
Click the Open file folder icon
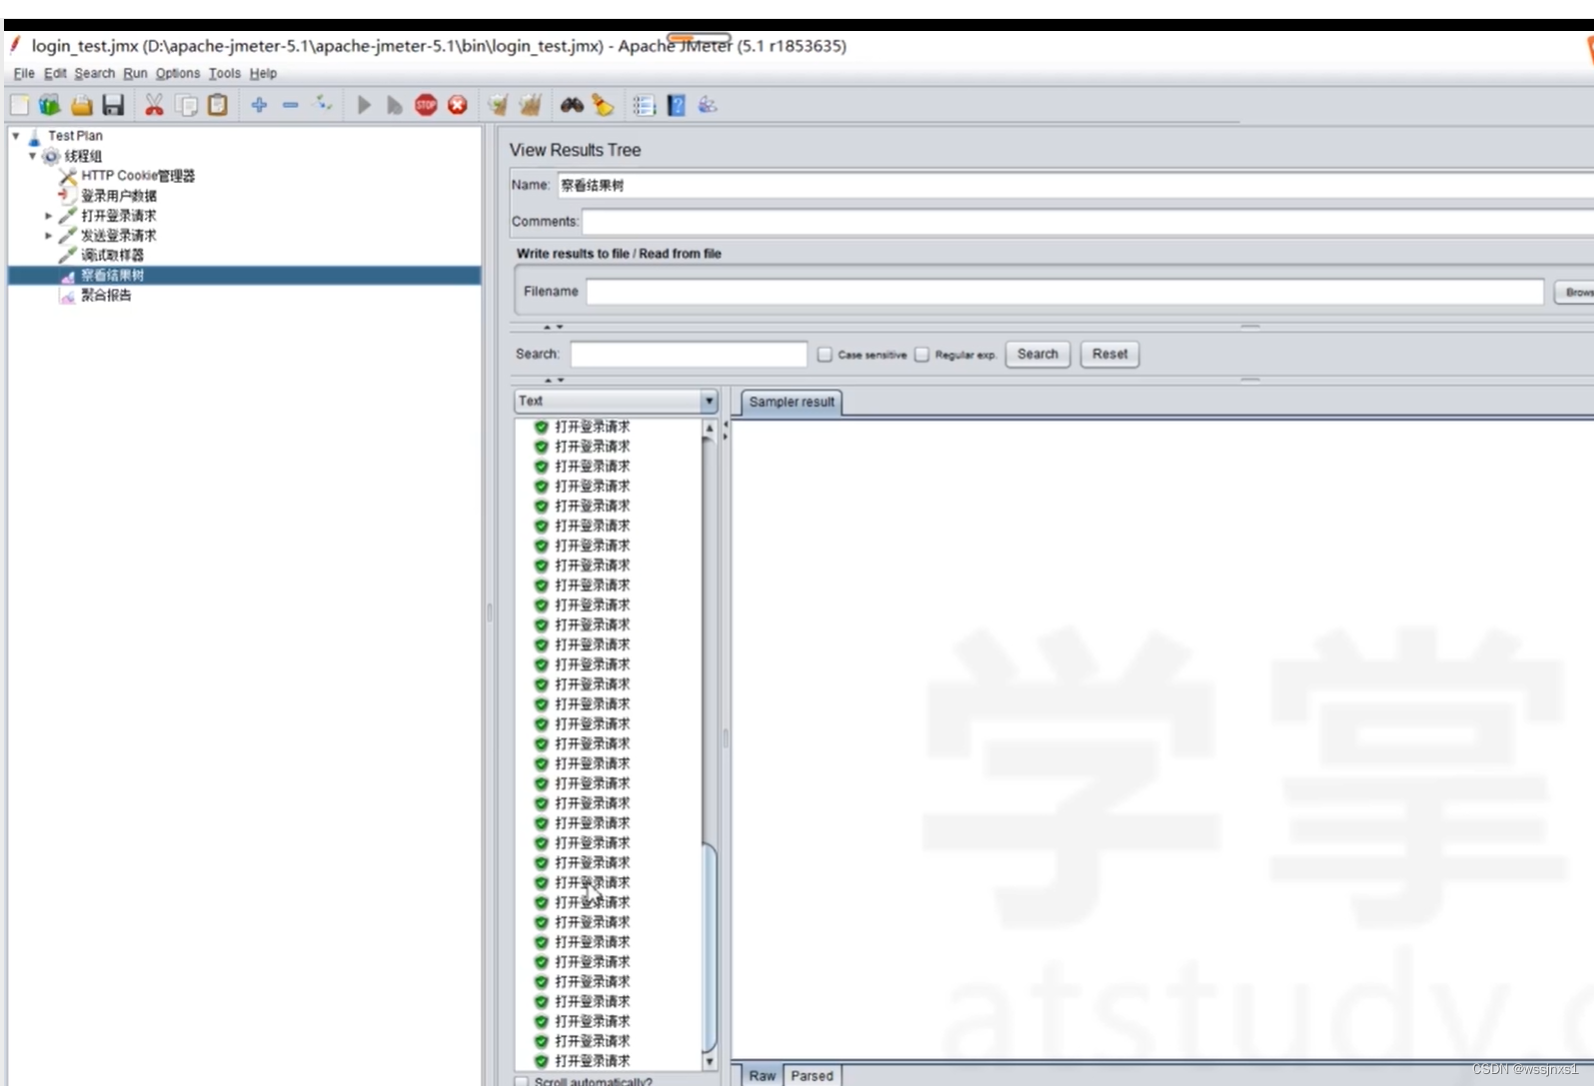point(82,105)
